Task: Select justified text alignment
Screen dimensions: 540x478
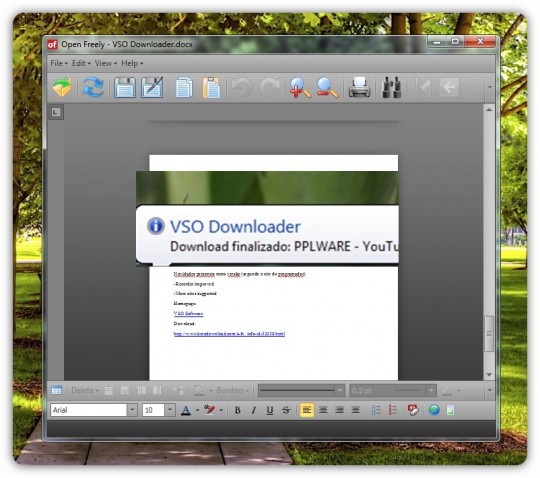Action: point(355,410)
